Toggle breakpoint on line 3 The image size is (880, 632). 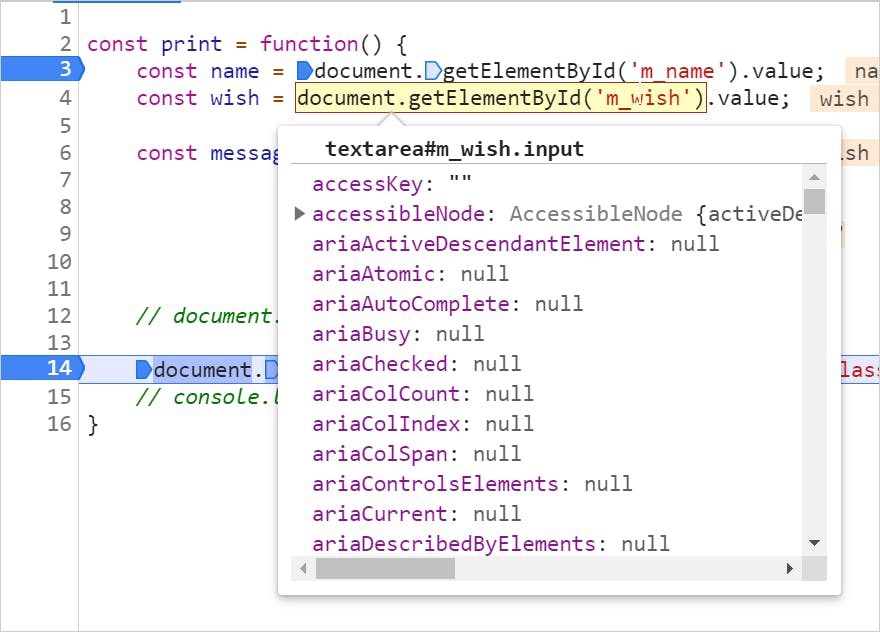[x=43, y=69]
